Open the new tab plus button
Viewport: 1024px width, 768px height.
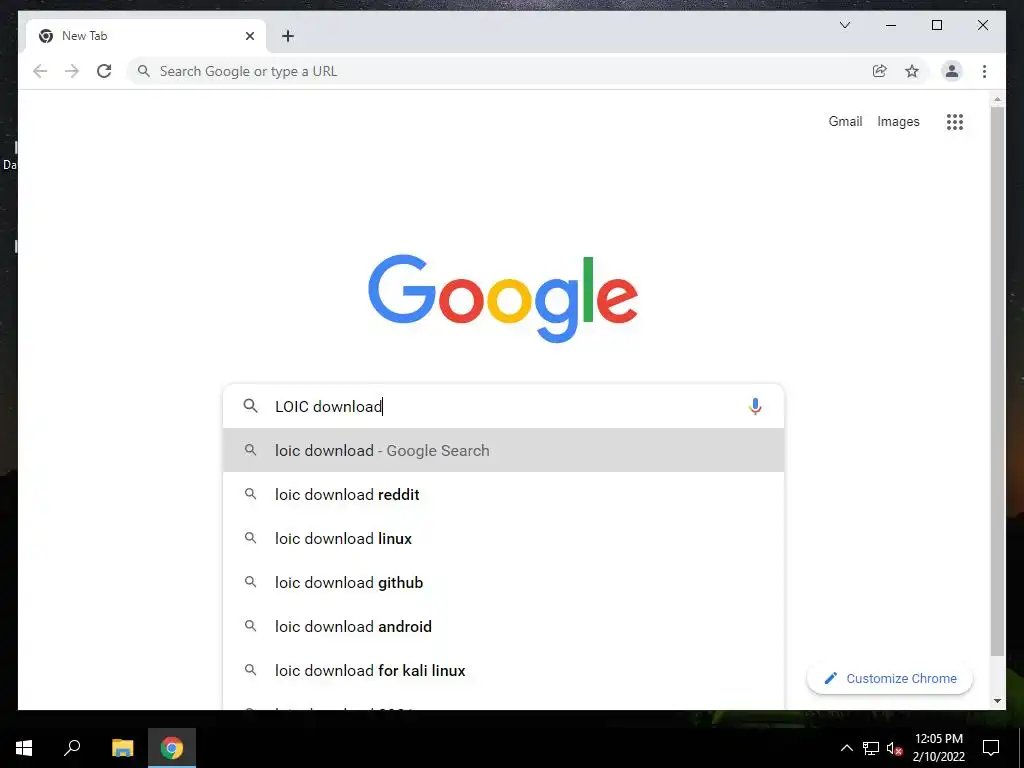(288, 36)
